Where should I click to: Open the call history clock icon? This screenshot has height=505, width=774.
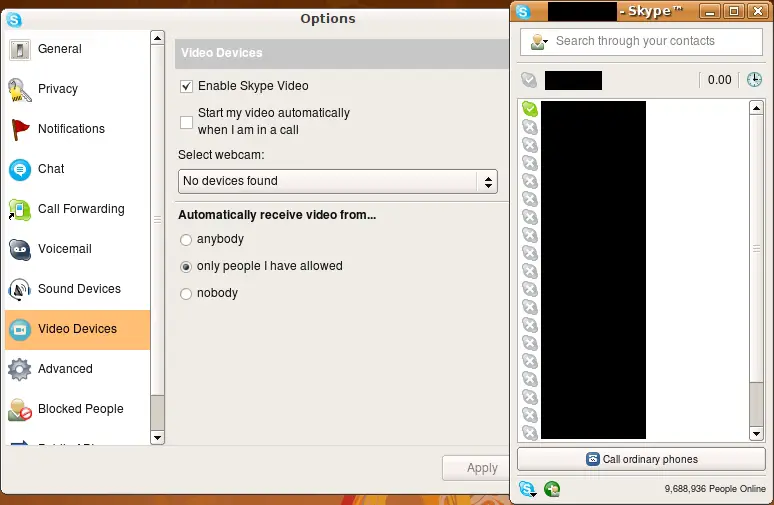[x=754, y=79]
